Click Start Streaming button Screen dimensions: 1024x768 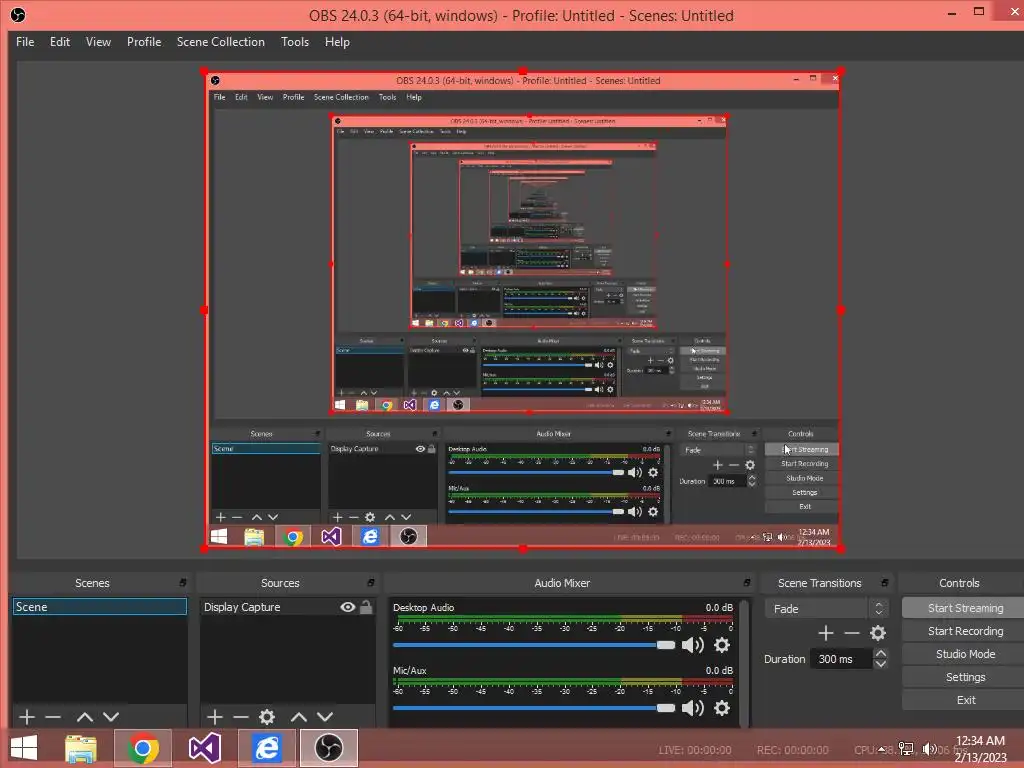coord(965,608)
